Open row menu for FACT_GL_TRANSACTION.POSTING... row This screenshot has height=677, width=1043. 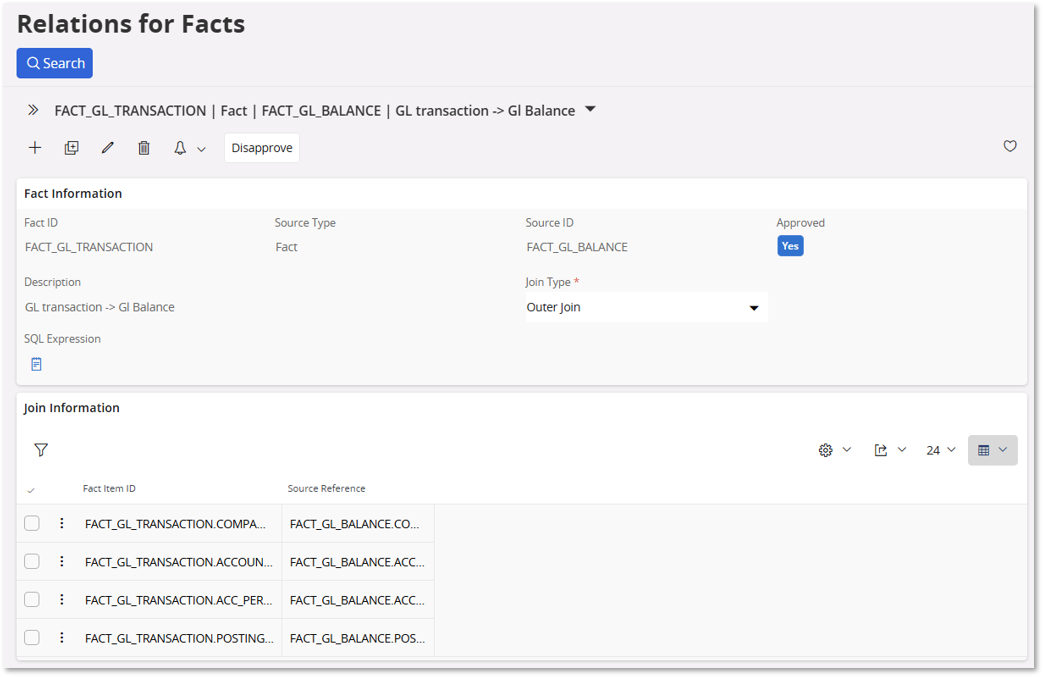pyautogui.click(x=62, y=637)
